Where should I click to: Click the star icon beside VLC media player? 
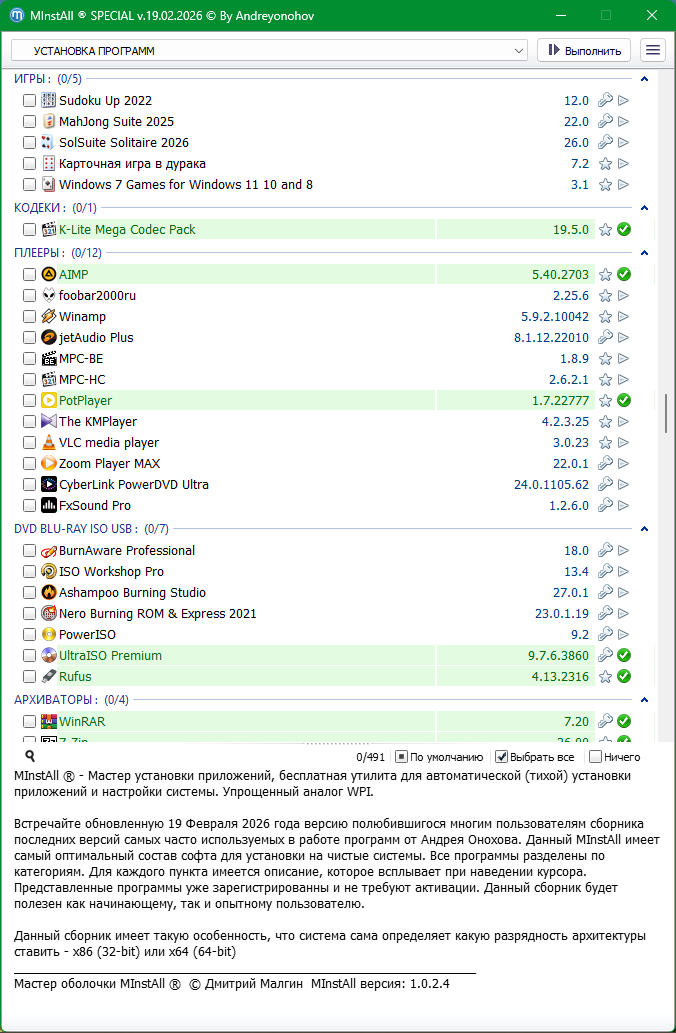tap(605, 443)
